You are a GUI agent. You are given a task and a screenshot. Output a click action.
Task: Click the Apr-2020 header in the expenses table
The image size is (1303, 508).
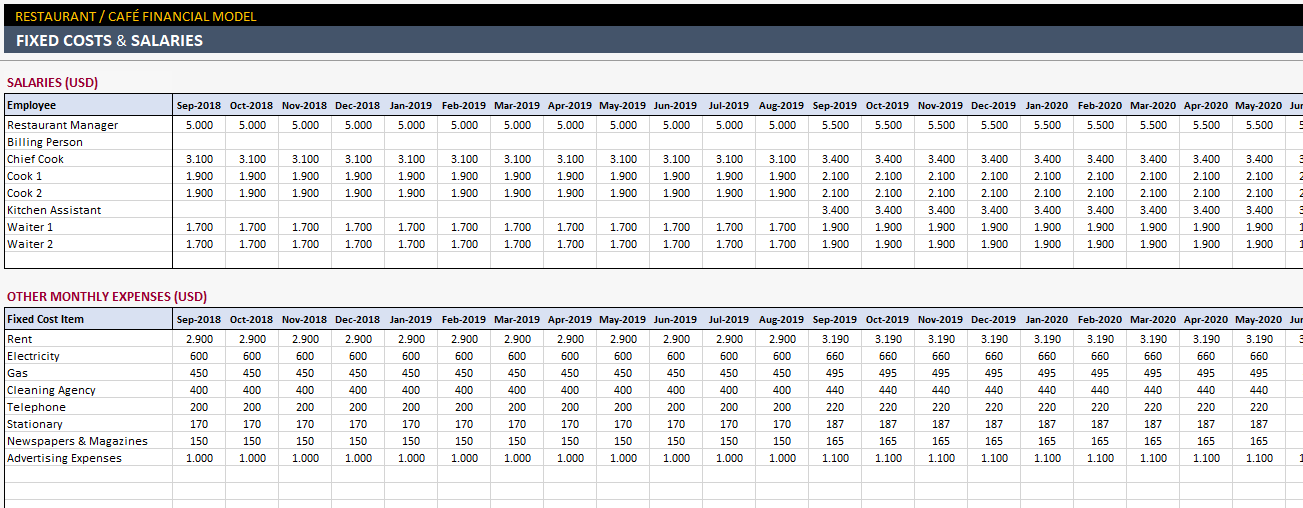click(1206, 319)
